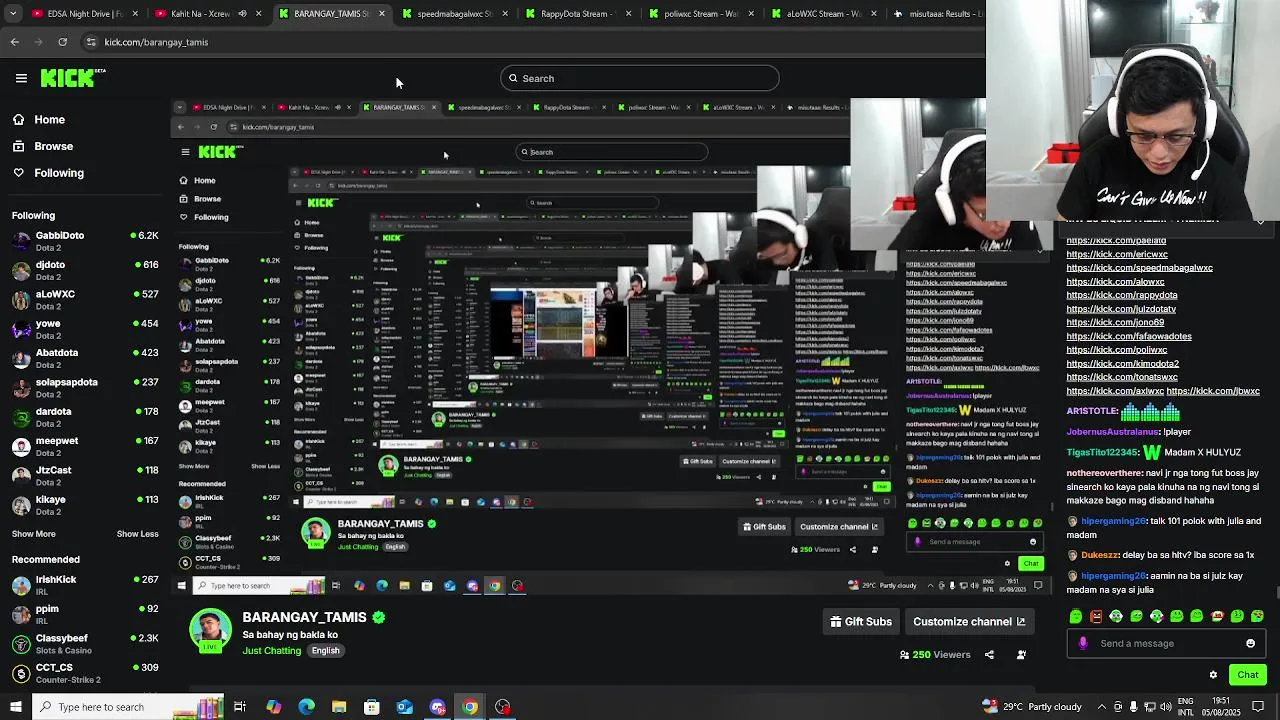Open Microsoft Store from taskbar
The image size is (1280, 720).
(371, 707)
